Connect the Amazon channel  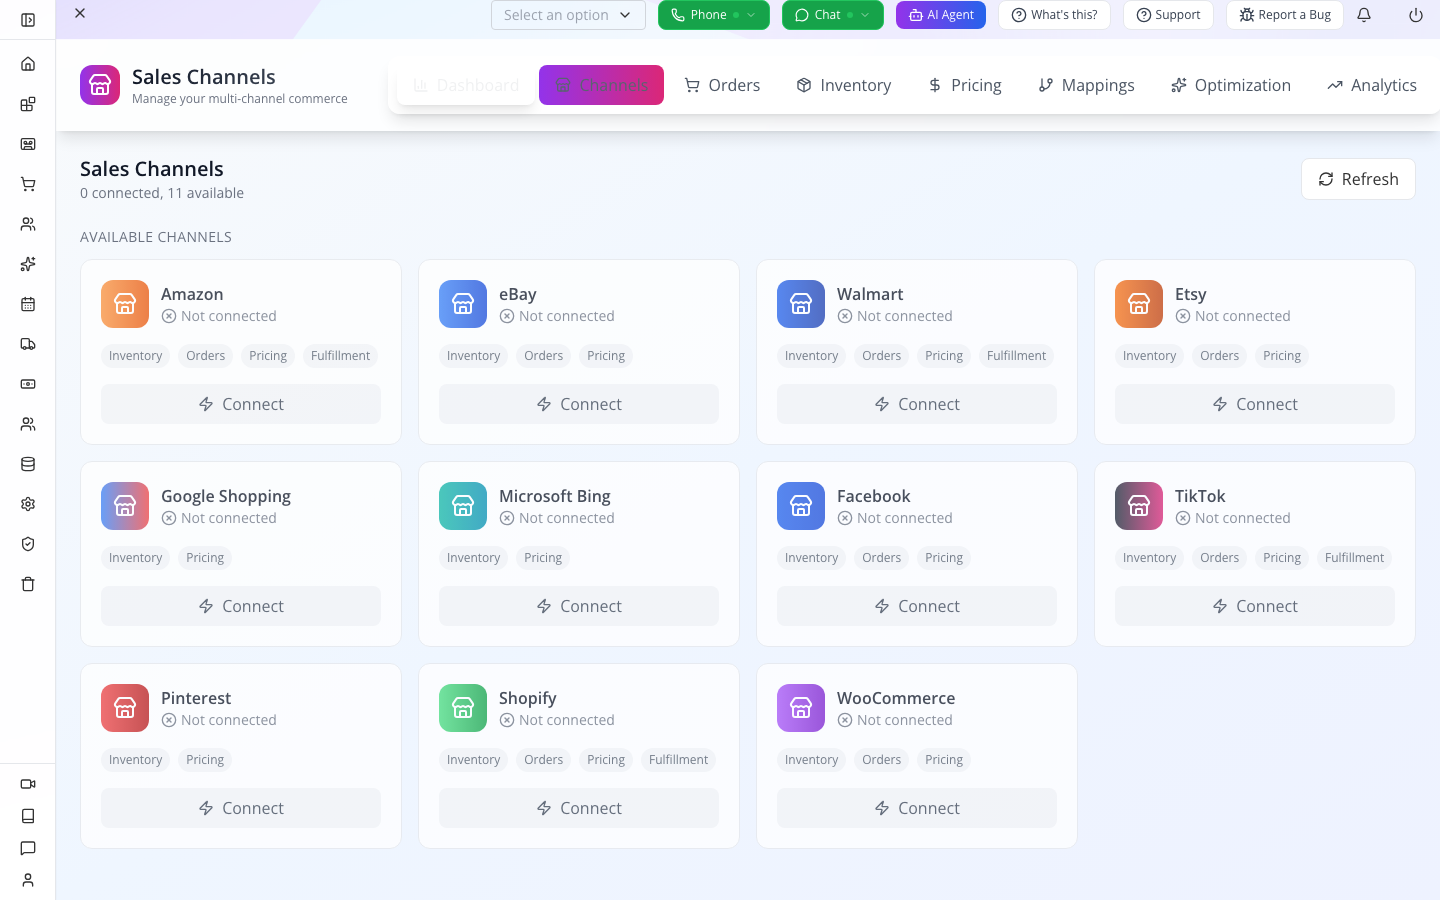point(241,404)
